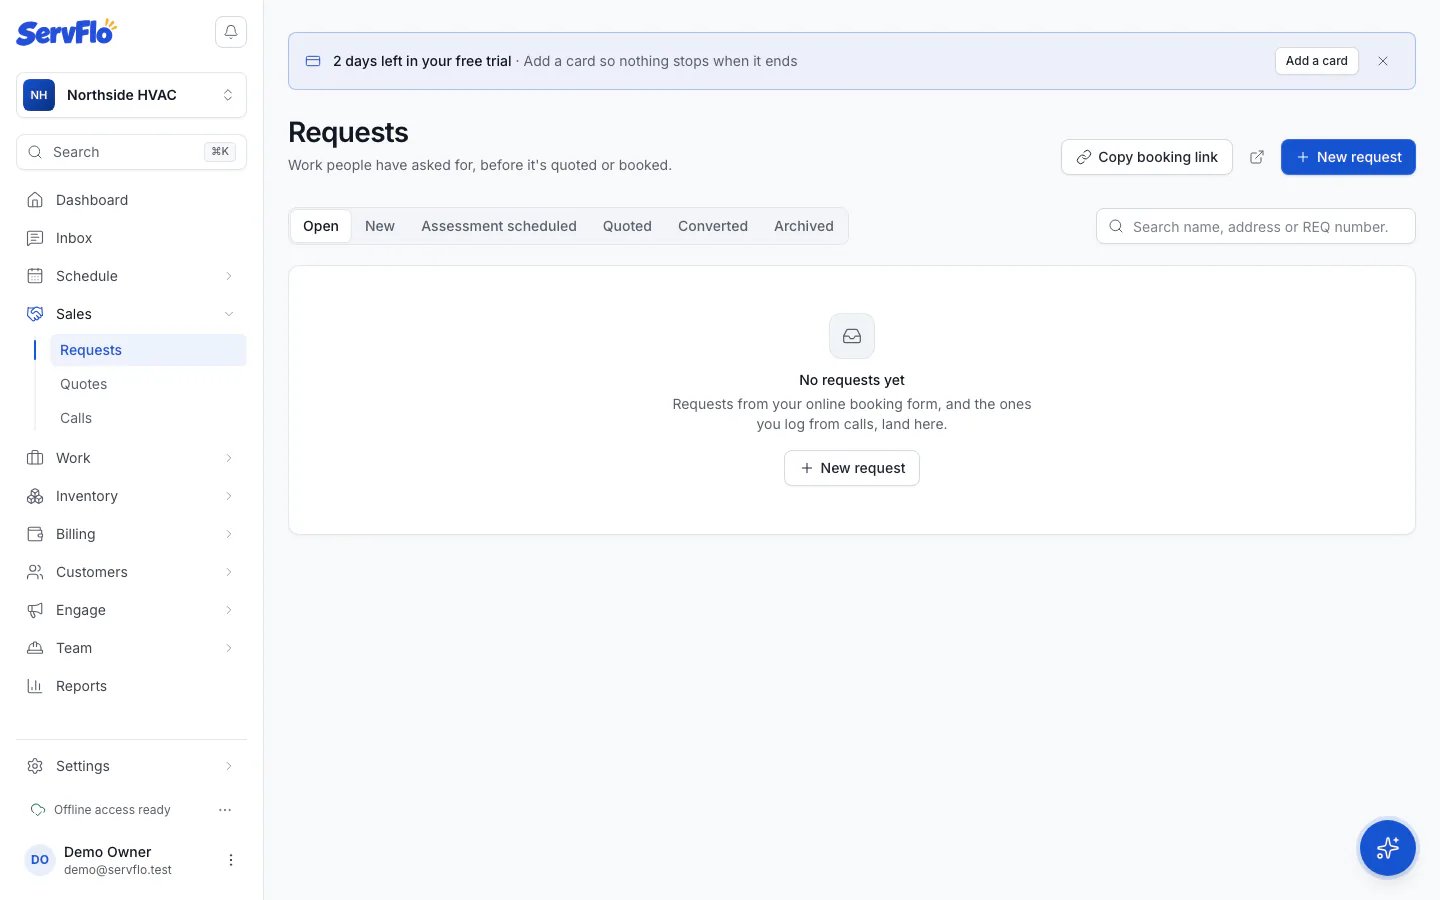Viewport: 1440px width, 900px height.
Task: Expand the Schedule section chevron
Action: 229,276
